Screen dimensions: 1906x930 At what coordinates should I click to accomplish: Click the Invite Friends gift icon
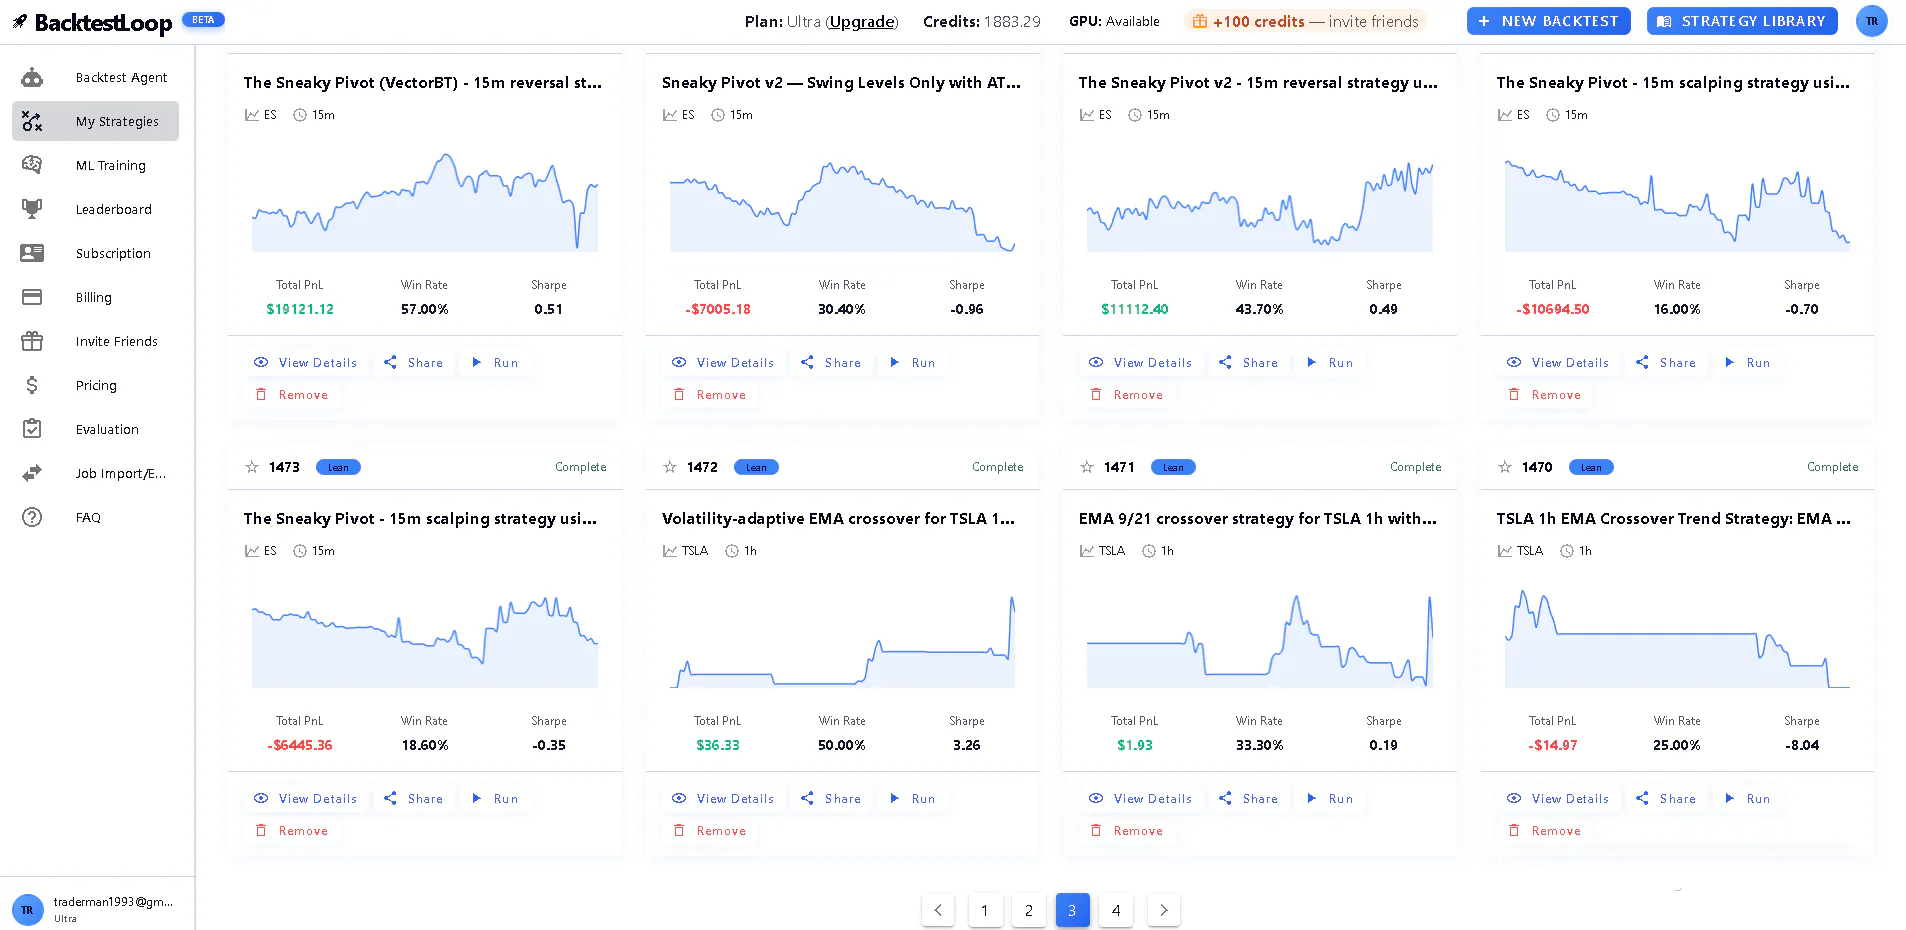point(32,341)
